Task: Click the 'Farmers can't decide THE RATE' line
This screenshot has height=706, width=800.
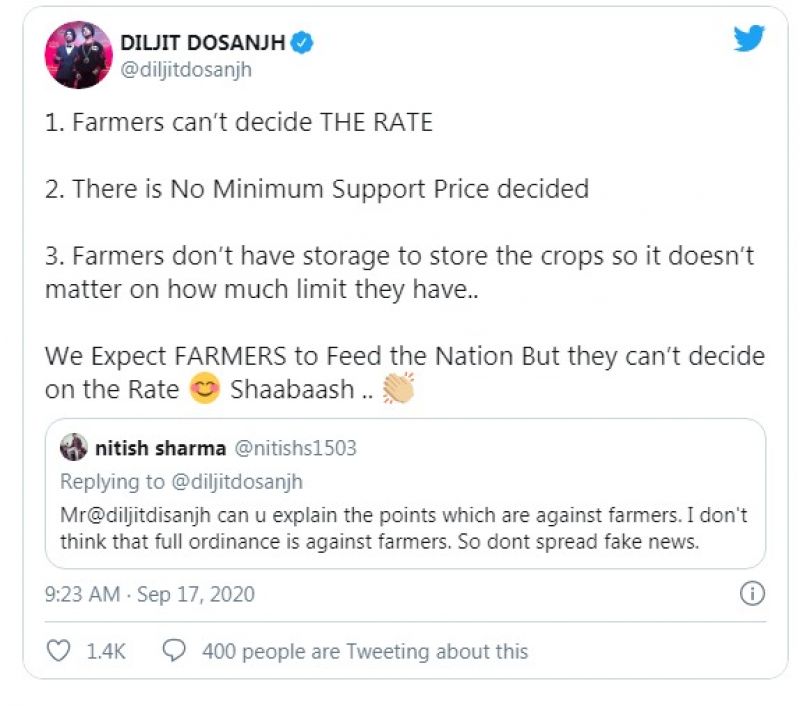Action: 239,123
